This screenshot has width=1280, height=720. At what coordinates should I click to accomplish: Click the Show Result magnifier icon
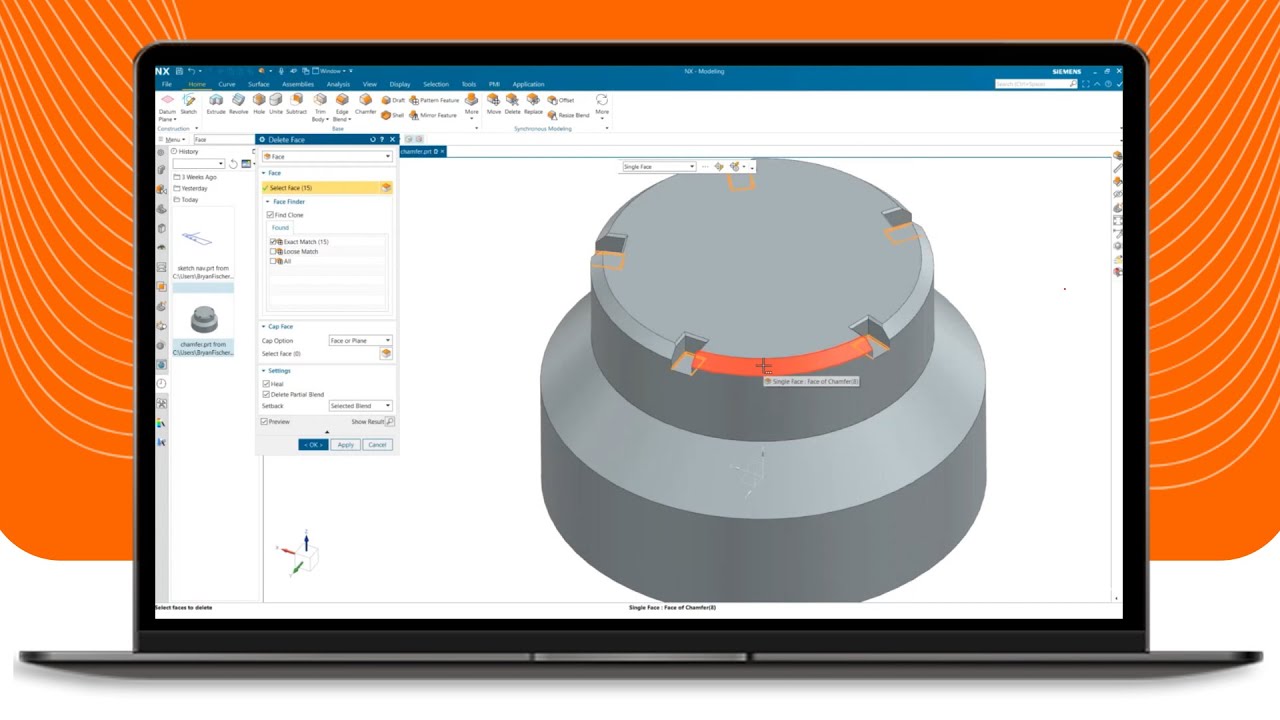click(389, 422)
